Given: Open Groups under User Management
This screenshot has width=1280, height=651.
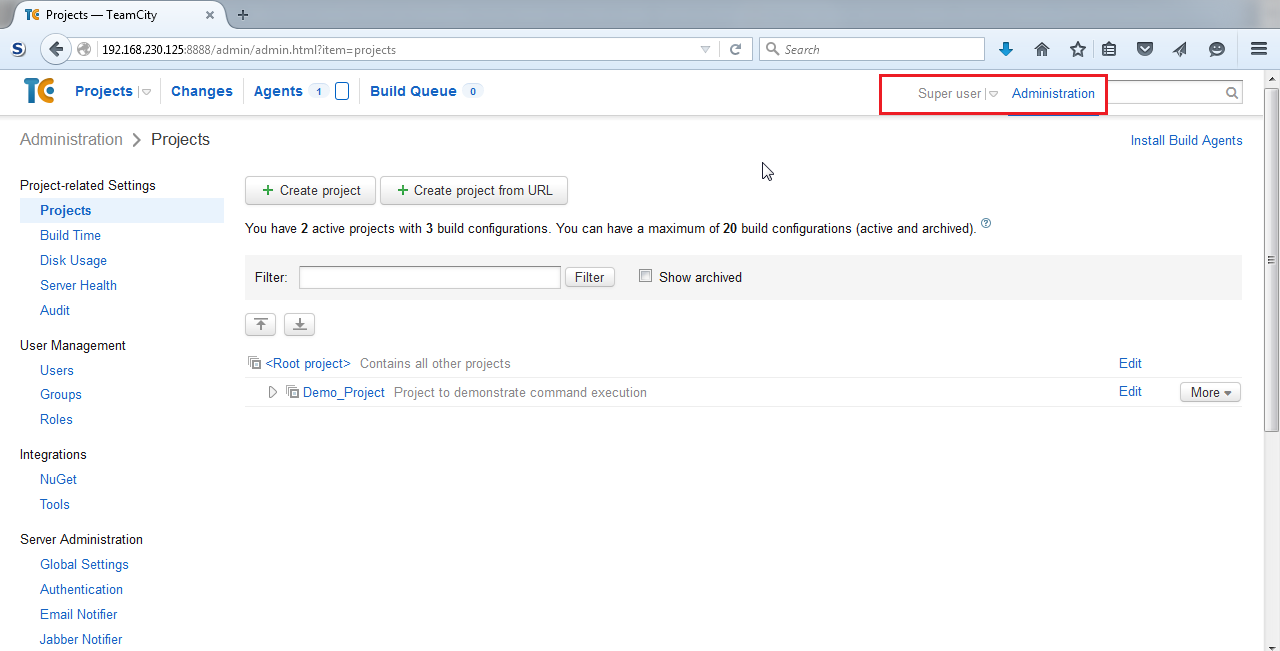Looking at the screenshot, I should coord(61,394).
